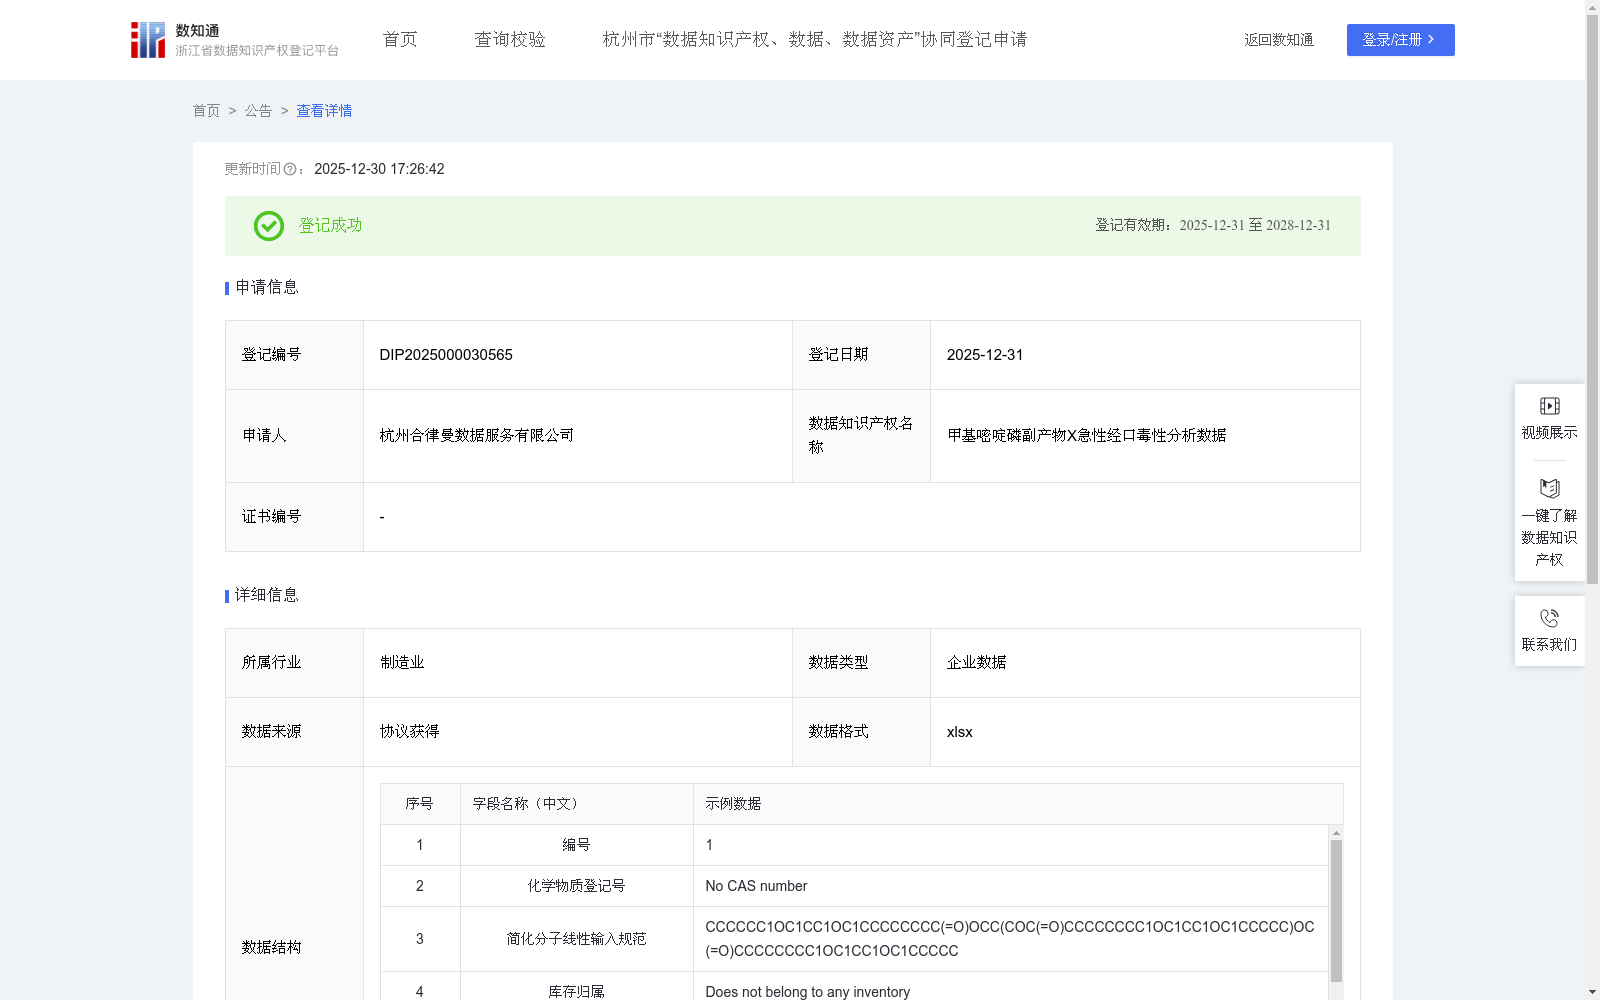Viewport: 1600px width, 1000px height.
Task: Open 杭州市协同登记申请 menu item
Action: [x=815, y=40]
